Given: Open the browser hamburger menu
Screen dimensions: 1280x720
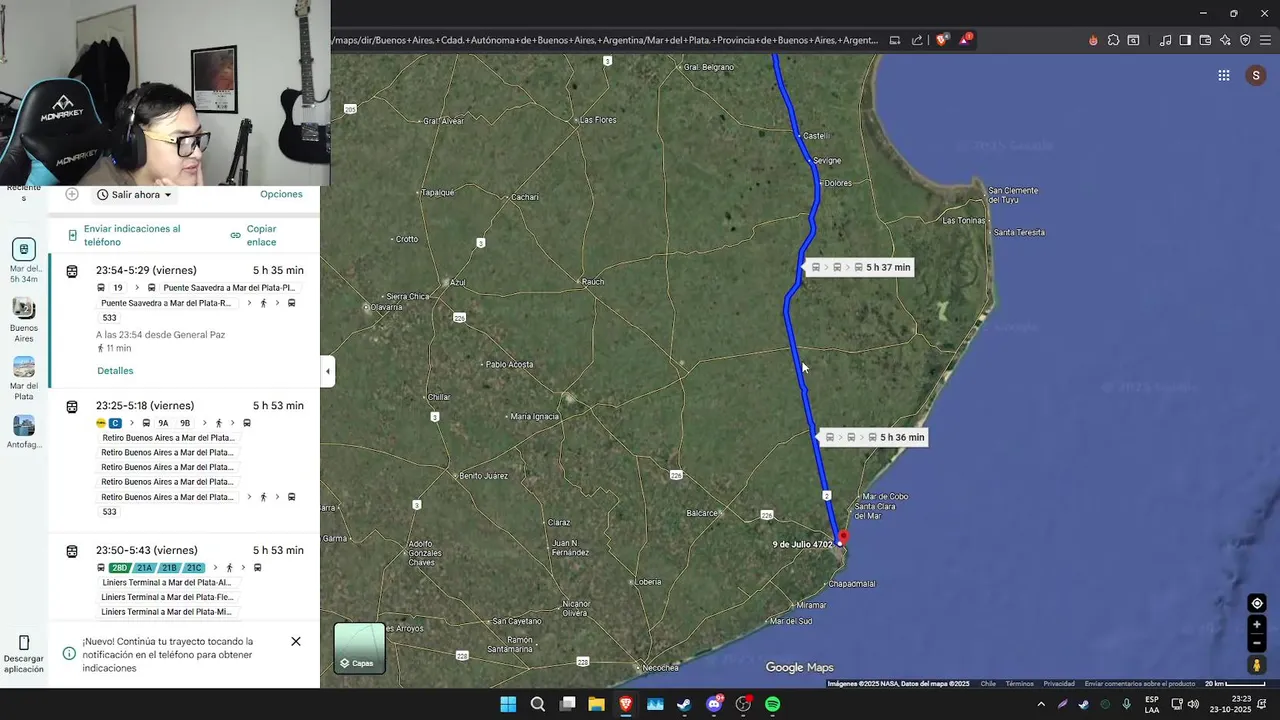Looking at the screenshot, I should point(1265,40).
